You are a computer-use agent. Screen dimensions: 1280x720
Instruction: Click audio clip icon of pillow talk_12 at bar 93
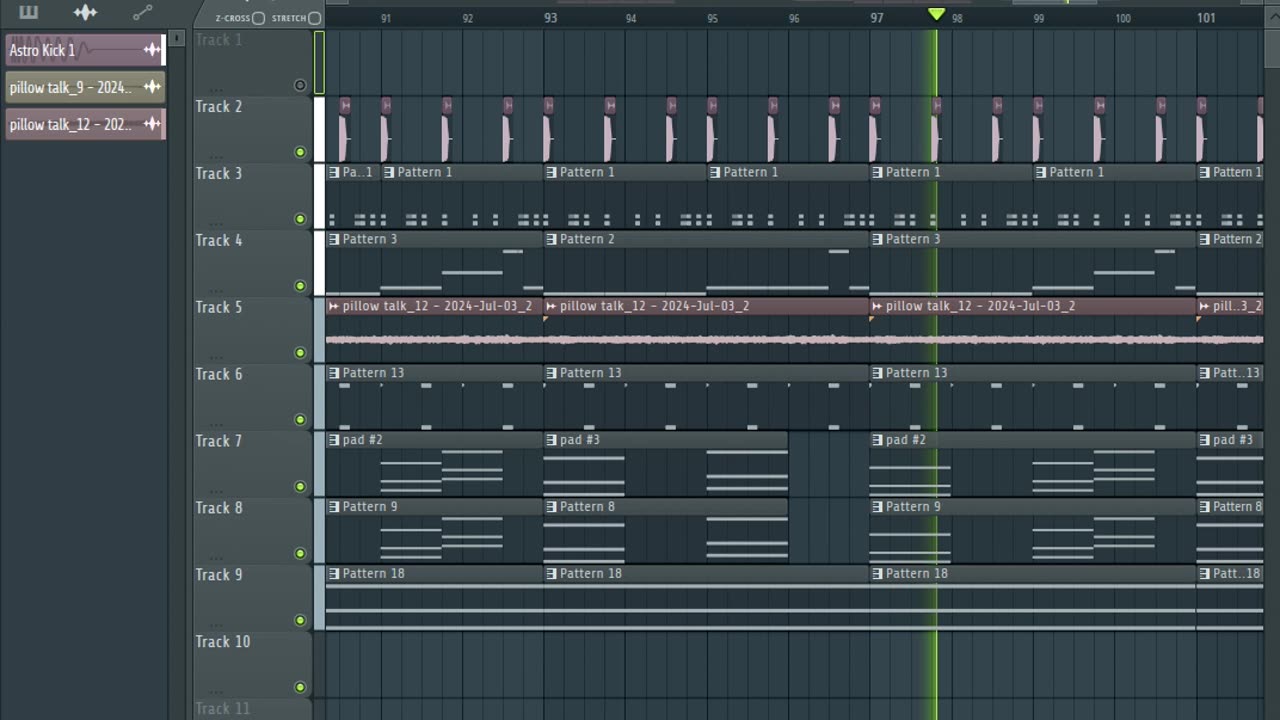click(551, 306)
